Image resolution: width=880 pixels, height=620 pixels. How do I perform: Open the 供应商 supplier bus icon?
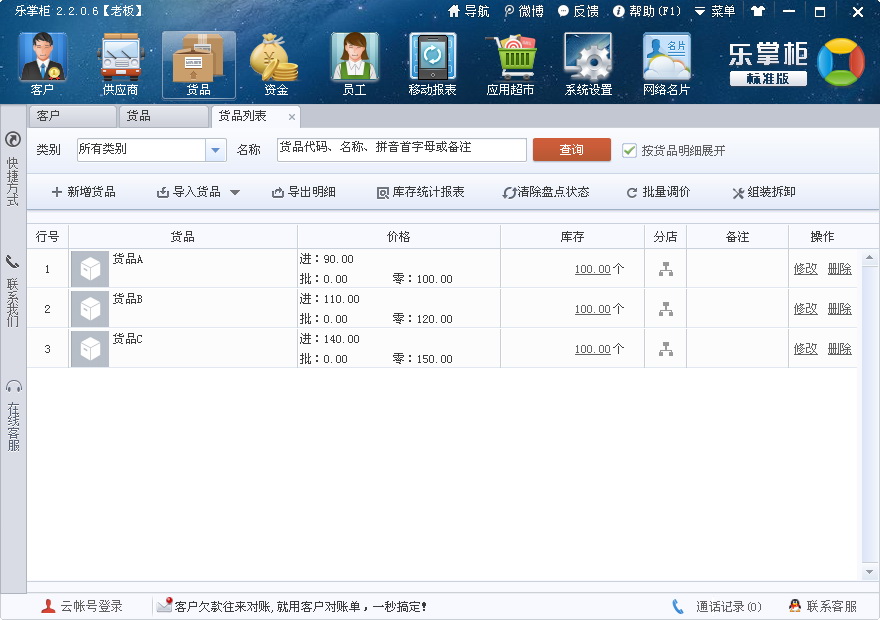(x=121, y=64)
